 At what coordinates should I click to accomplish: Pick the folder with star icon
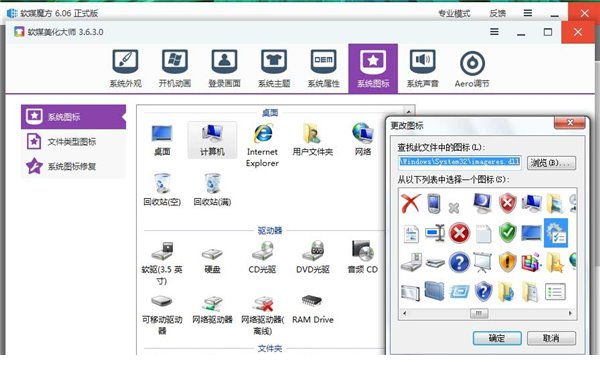(x=555, y=262)
